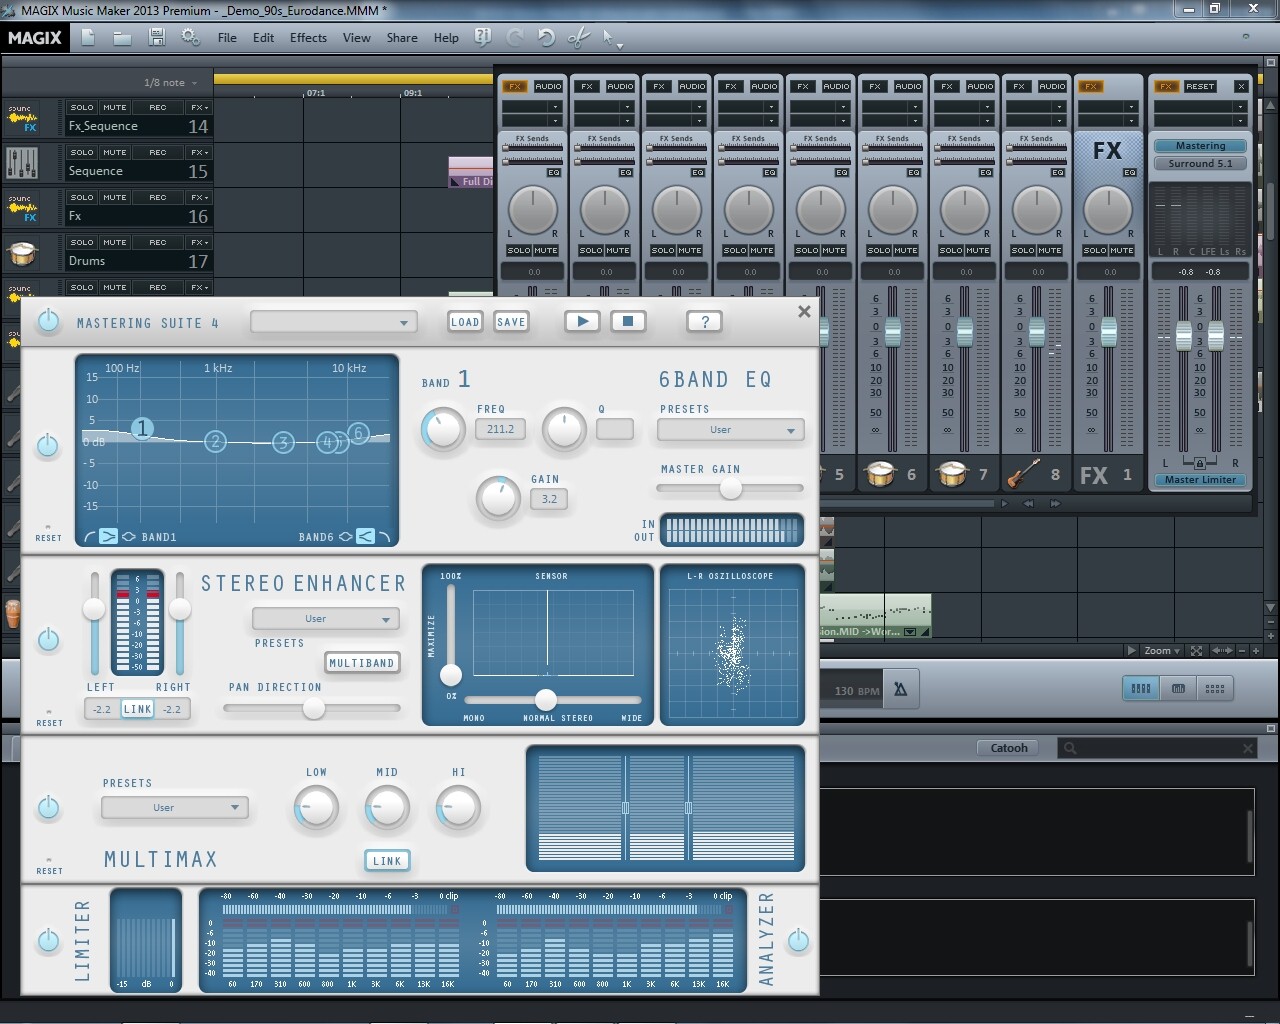Screen dimensions: 1280x1024
Task: Open the Edit menu
Action: [x=263, y=38]
